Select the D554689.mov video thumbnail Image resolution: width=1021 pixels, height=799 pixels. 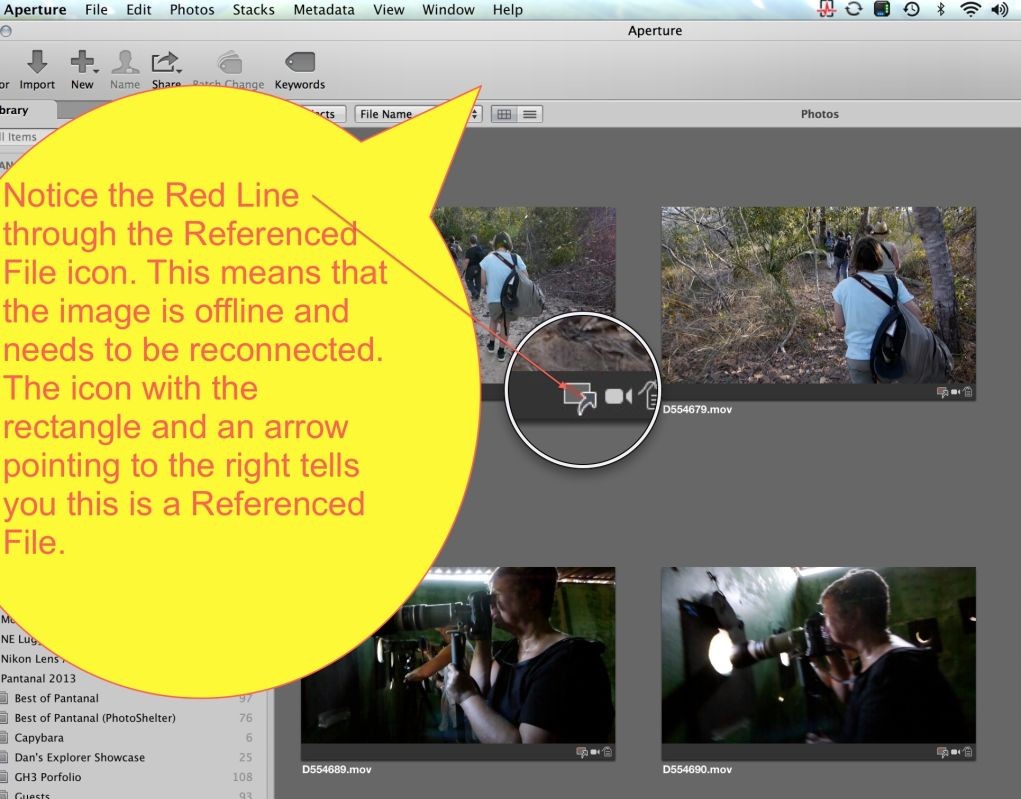click(458, 655)
